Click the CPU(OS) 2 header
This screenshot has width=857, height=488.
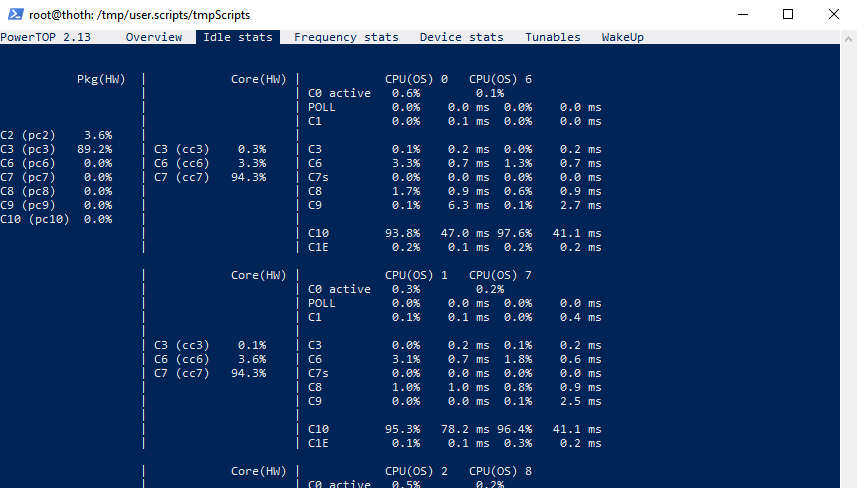point(416,471)
